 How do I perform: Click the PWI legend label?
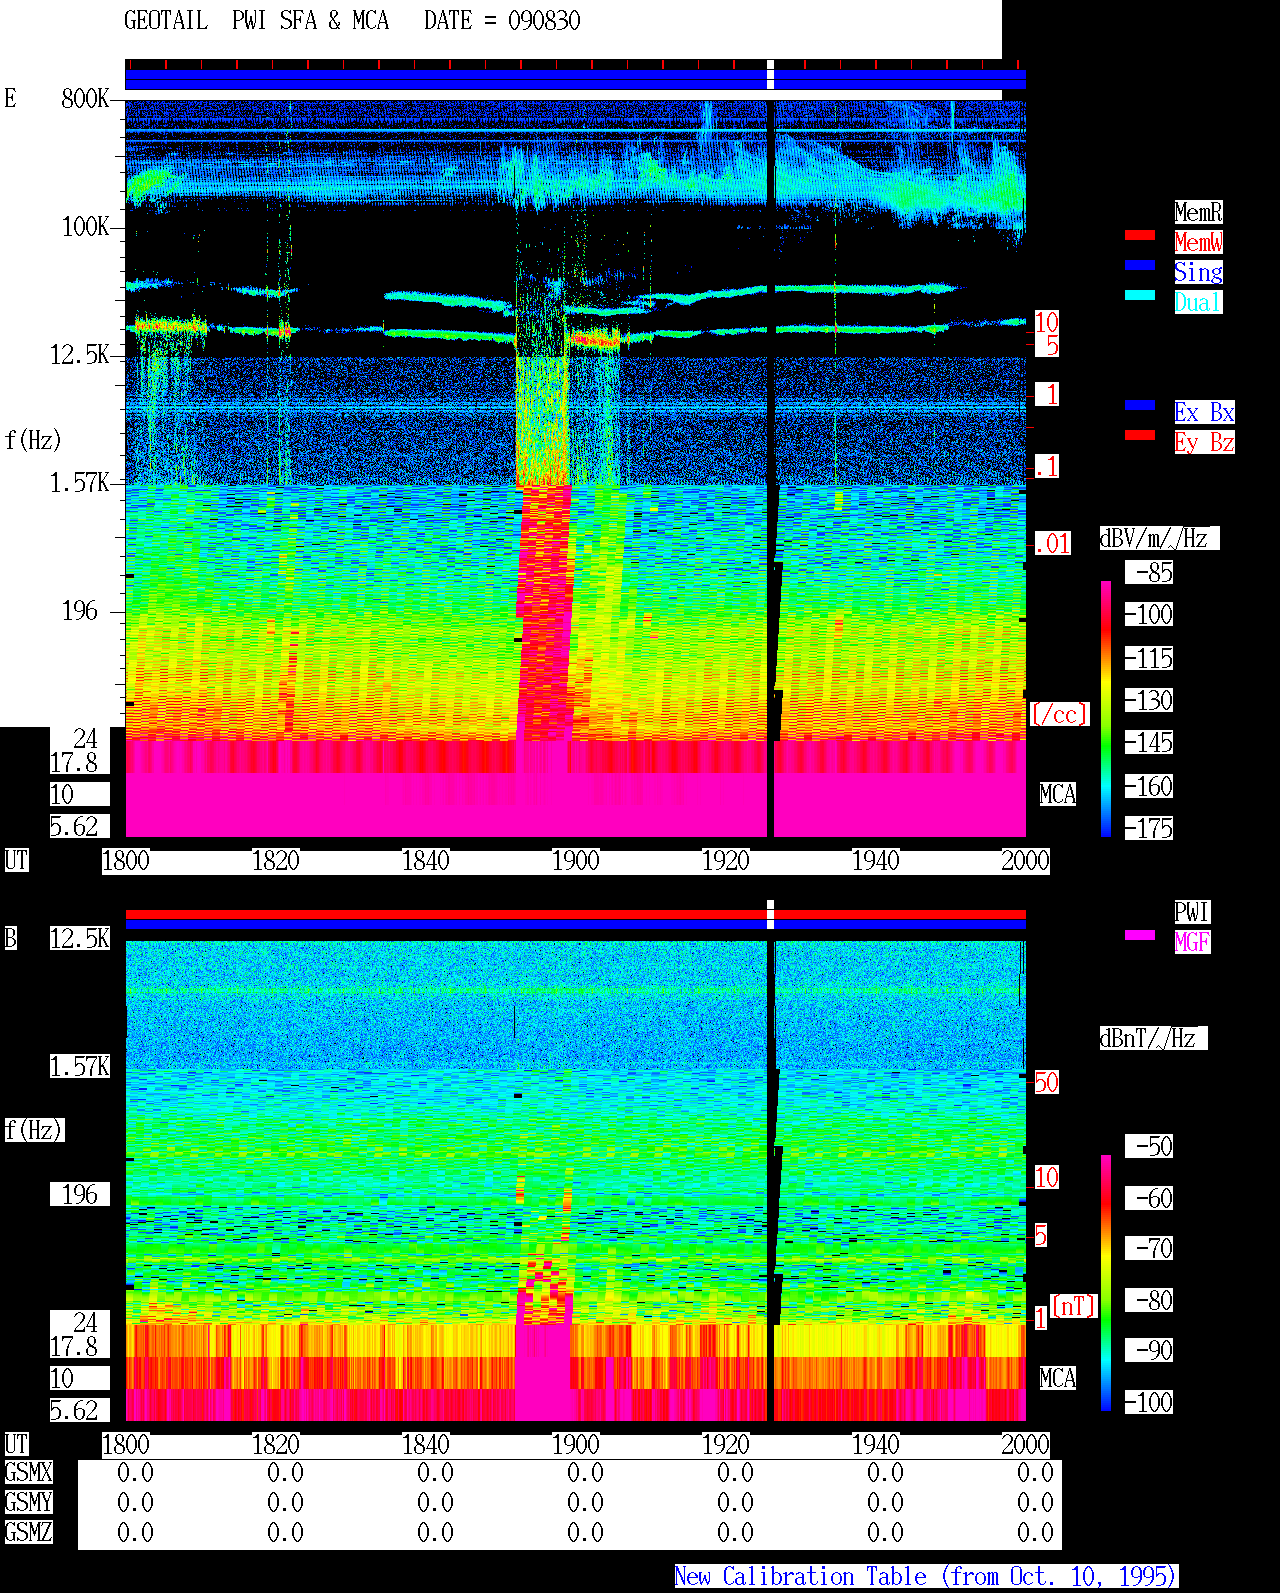[1192, 912]
